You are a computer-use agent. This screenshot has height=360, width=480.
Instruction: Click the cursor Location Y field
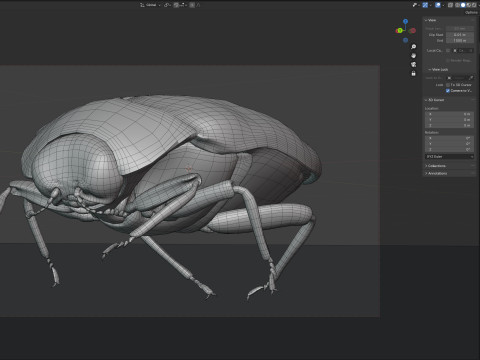[449, 120]
